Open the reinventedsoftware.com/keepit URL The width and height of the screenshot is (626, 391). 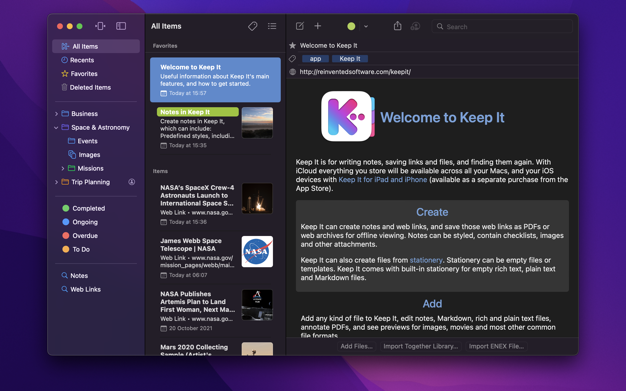355,72
